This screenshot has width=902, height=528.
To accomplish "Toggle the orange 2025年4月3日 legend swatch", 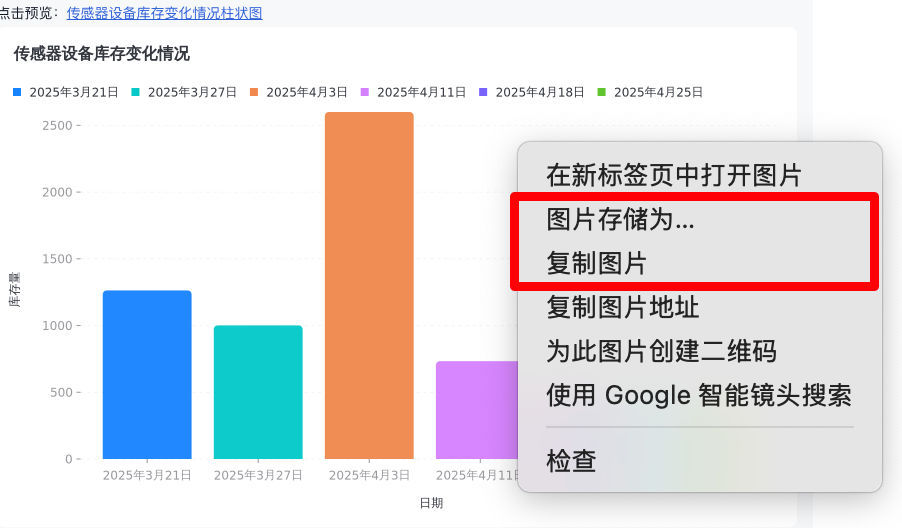I will [x=254, y=92].
